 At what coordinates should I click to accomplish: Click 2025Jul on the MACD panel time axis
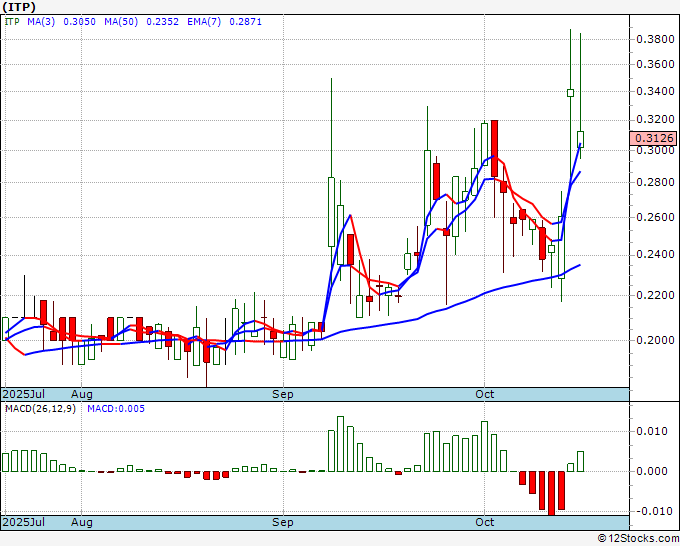pos(24,522)
